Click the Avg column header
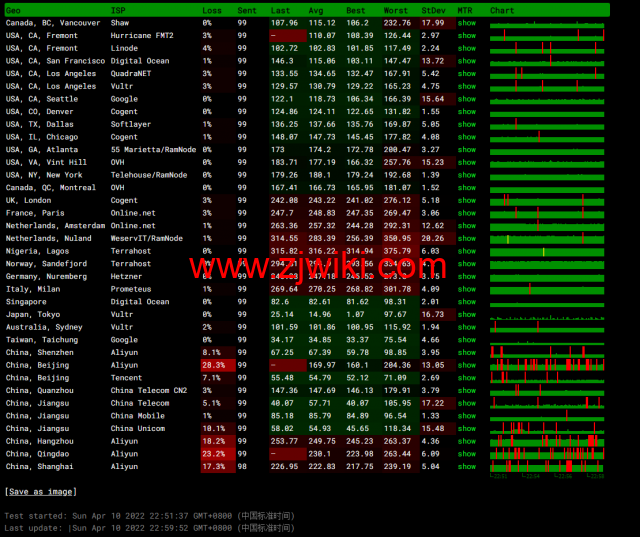Screen dimensions: 640x537 (x=316, y=11)
